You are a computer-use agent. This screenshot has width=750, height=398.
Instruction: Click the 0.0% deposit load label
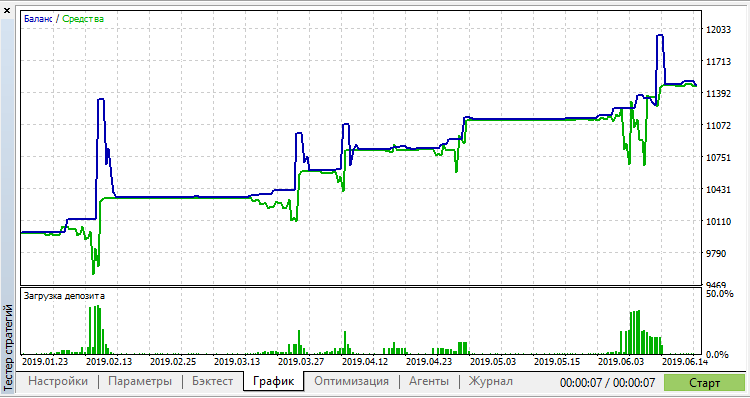717,354
